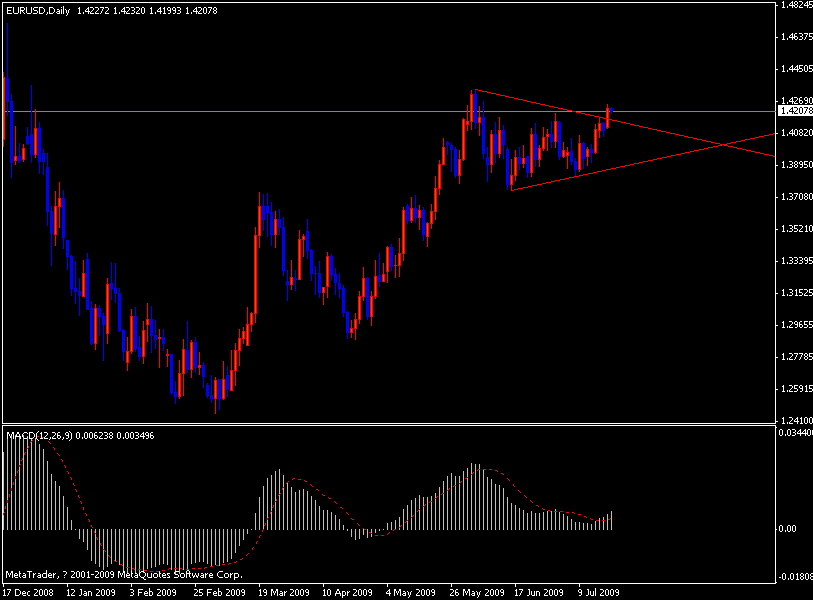The image size is (813, 600).
Task: Click the EURUSD,Daily chart title
Action: (x=38, y=10)
